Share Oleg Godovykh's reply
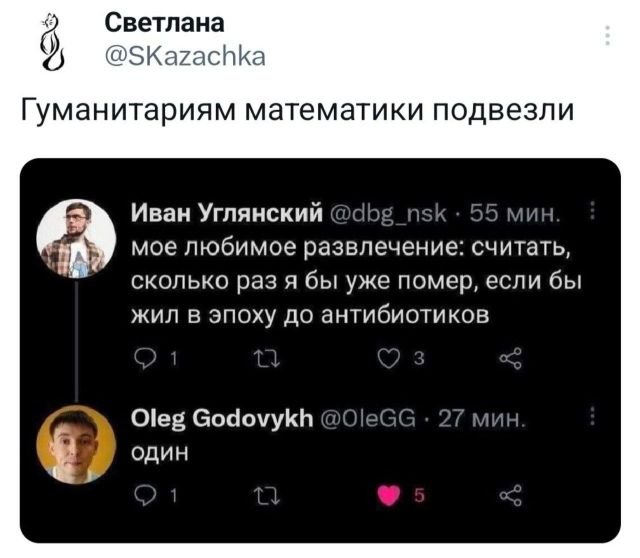Viewport: 640px width, 558px height. tap(514, 495)
